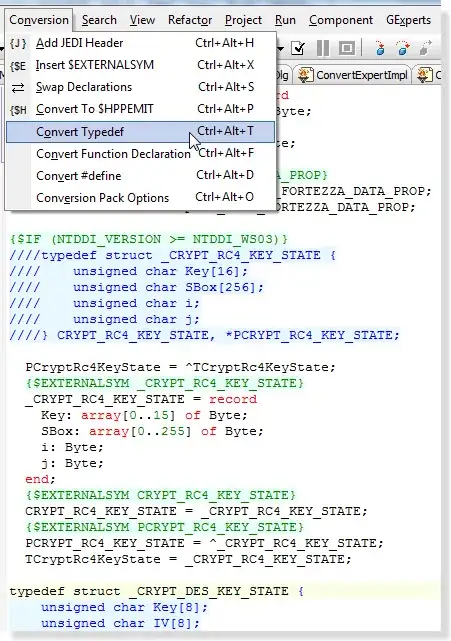
Task: Click the Program Reset stop icon
Action: coord(347,48)
